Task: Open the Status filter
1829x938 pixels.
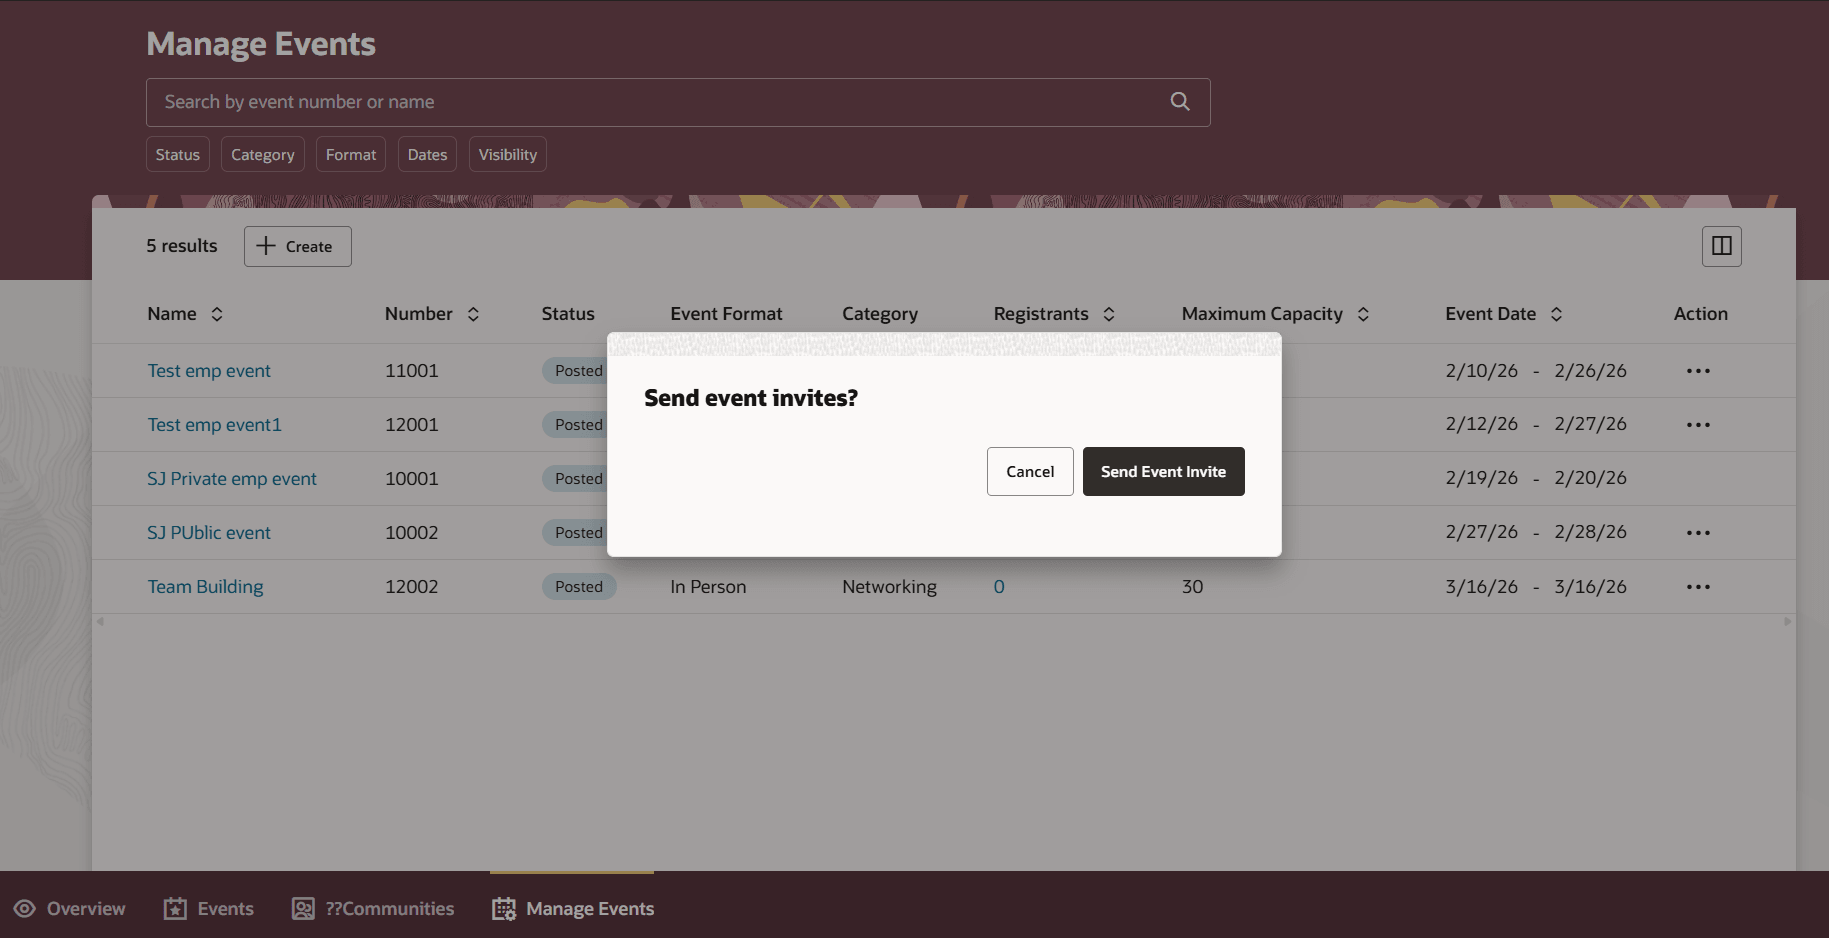Action: (177, 153)
